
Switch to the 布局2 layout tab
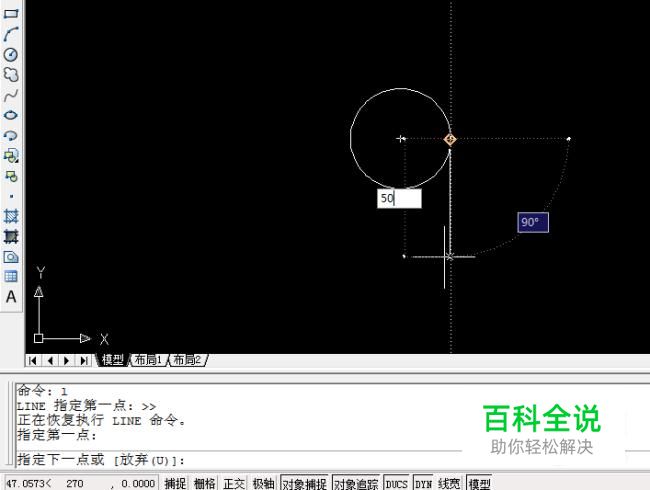coord(187,360)
